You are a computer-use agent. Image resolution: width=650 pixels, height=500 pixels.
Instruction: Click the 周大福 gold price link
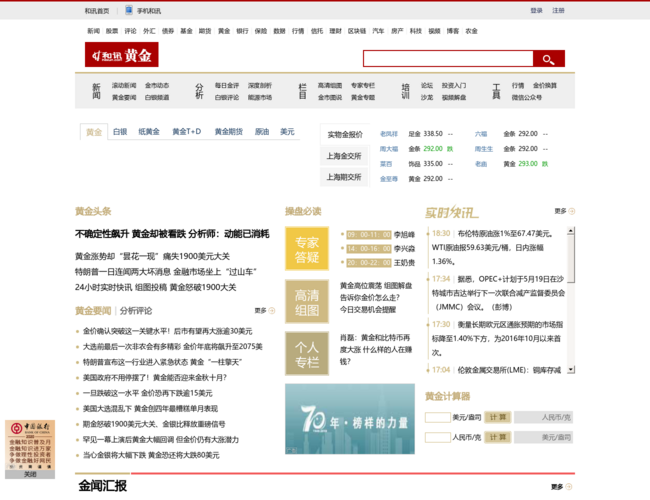[x=389, y=149]
